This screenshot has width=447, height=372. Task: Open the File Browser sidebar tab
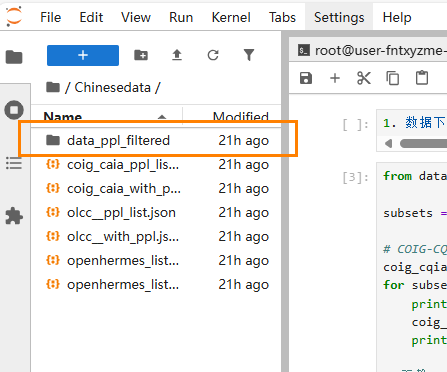[x=14, y=57]
